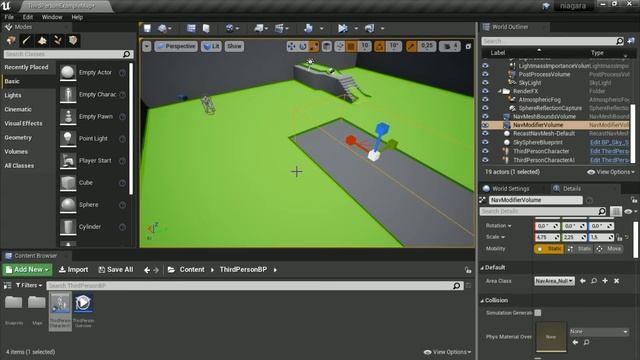Select the Geometry Editing mode icon
The width and height of the screenshot is (640, 360).
point(73,40)
